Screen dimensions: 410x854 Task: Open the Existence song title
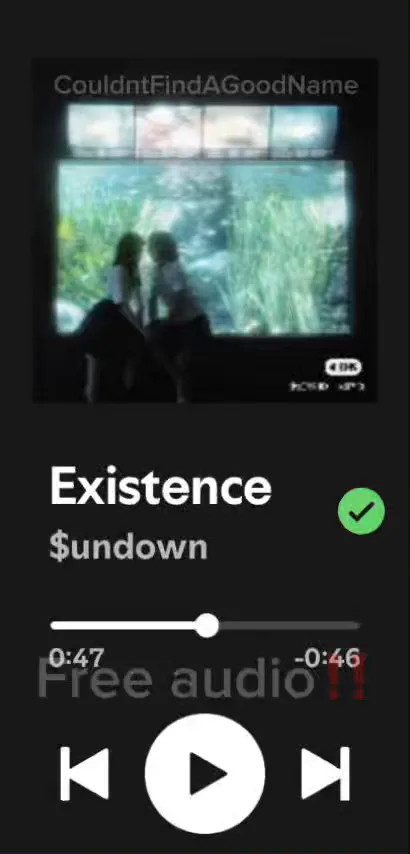coord(161,486)
